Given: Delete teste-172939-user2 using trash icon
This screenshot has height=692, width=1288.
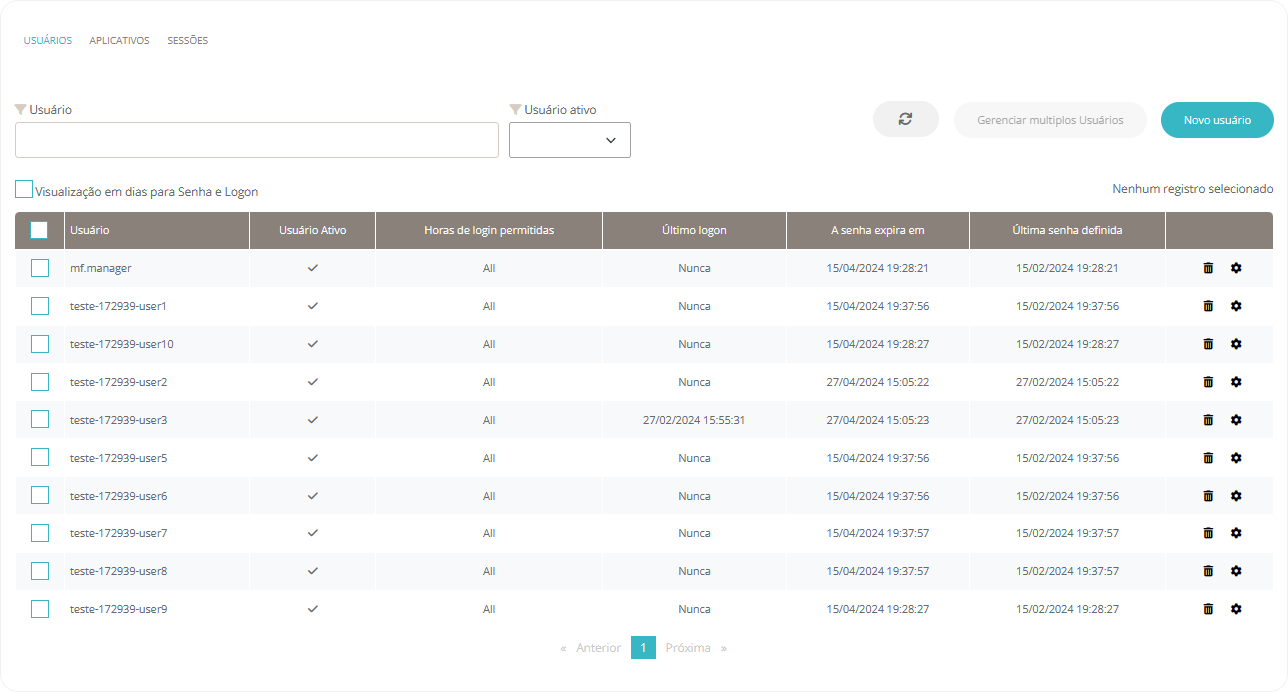Looking at the screenshot, I should coord(1208,382).
